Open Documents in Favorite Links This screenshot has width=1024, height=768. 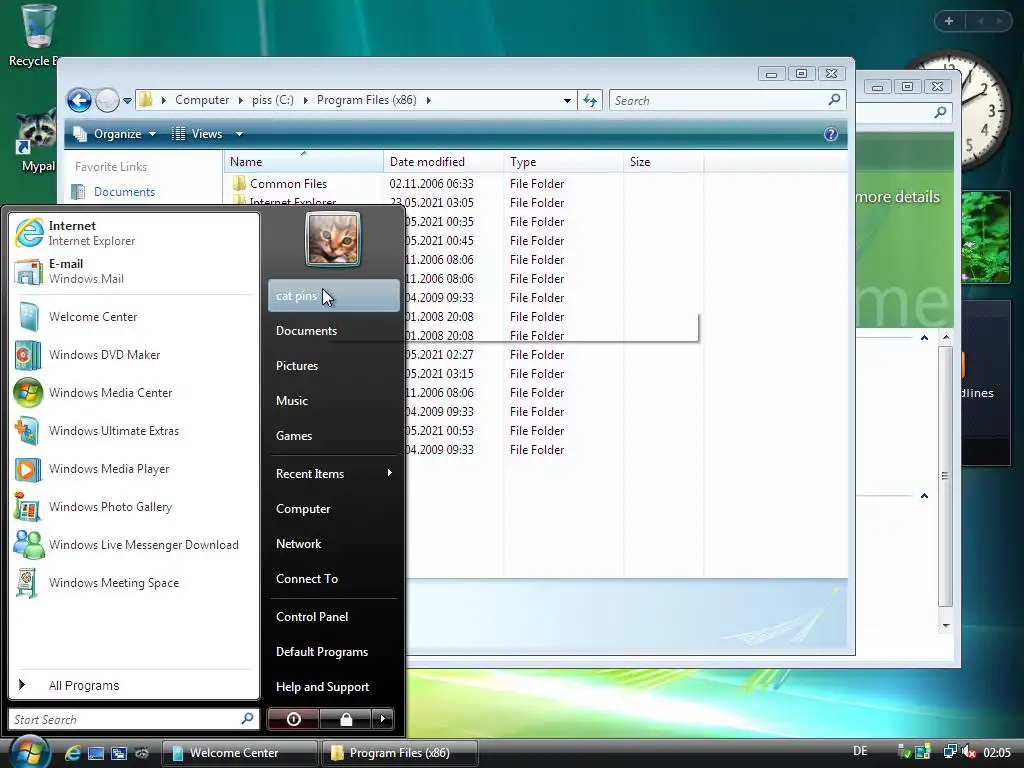click(124, 192)
